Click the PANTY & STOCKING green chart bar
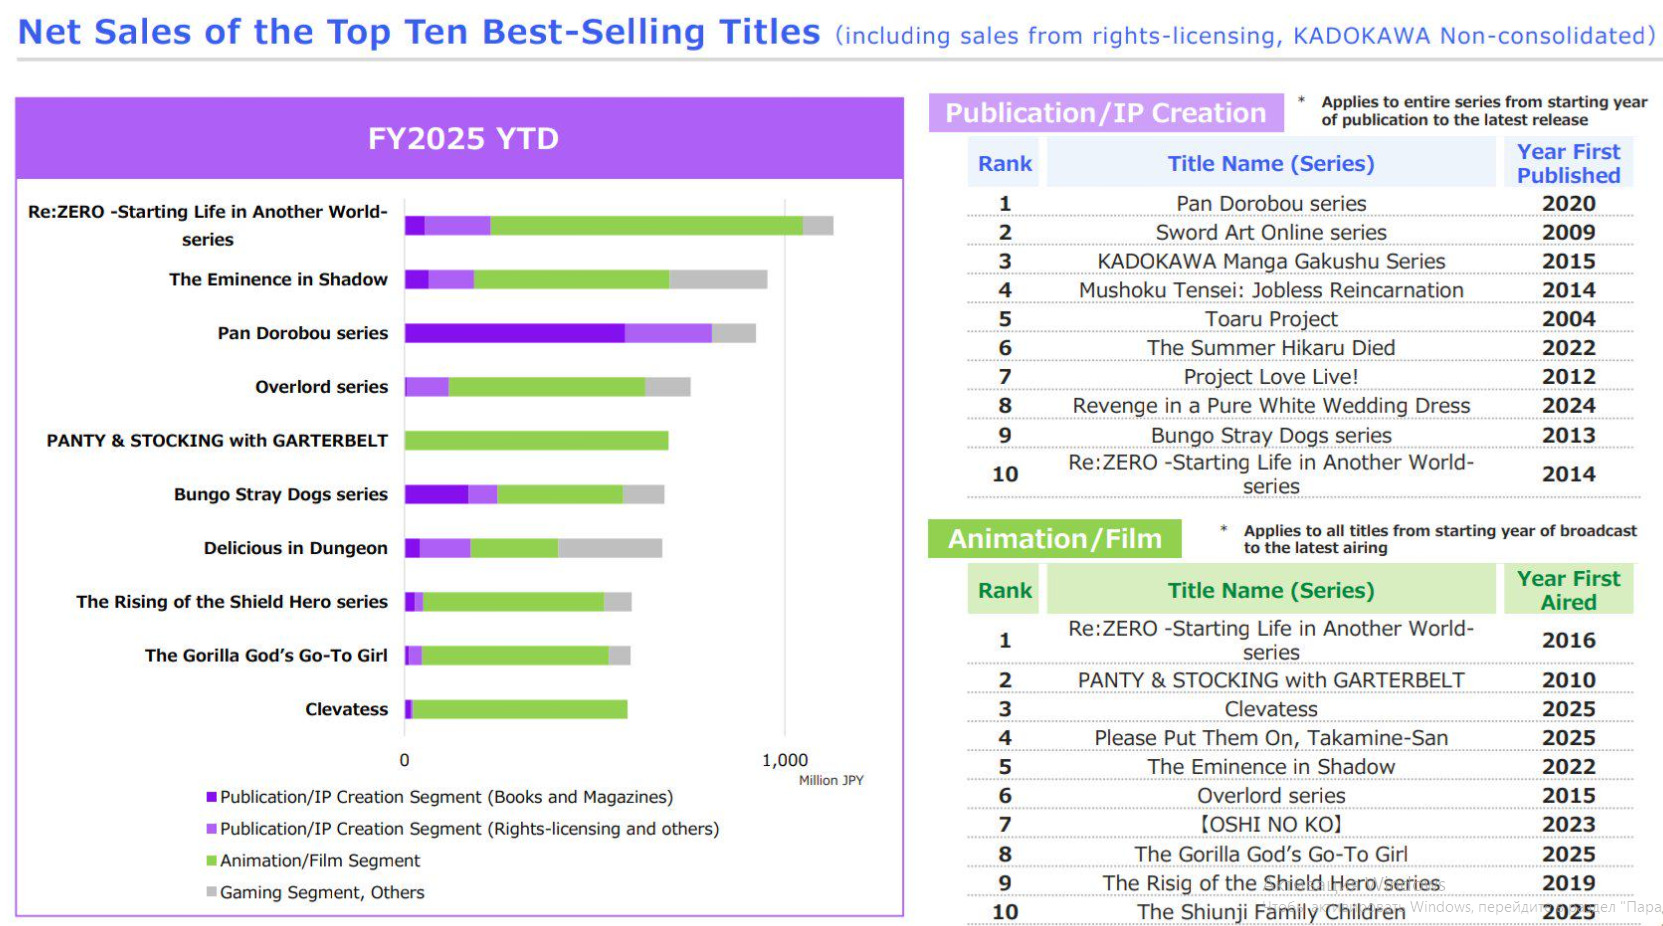Image resolution: width=1663 pixels, height=926 pixels. pyautogui.click(x=536, y=440)
